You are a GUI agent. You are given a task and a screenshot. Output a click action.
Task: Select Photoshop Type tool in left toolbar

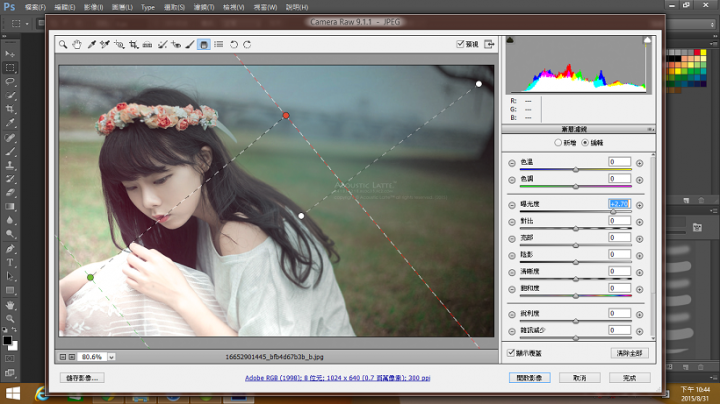(10, 263)
